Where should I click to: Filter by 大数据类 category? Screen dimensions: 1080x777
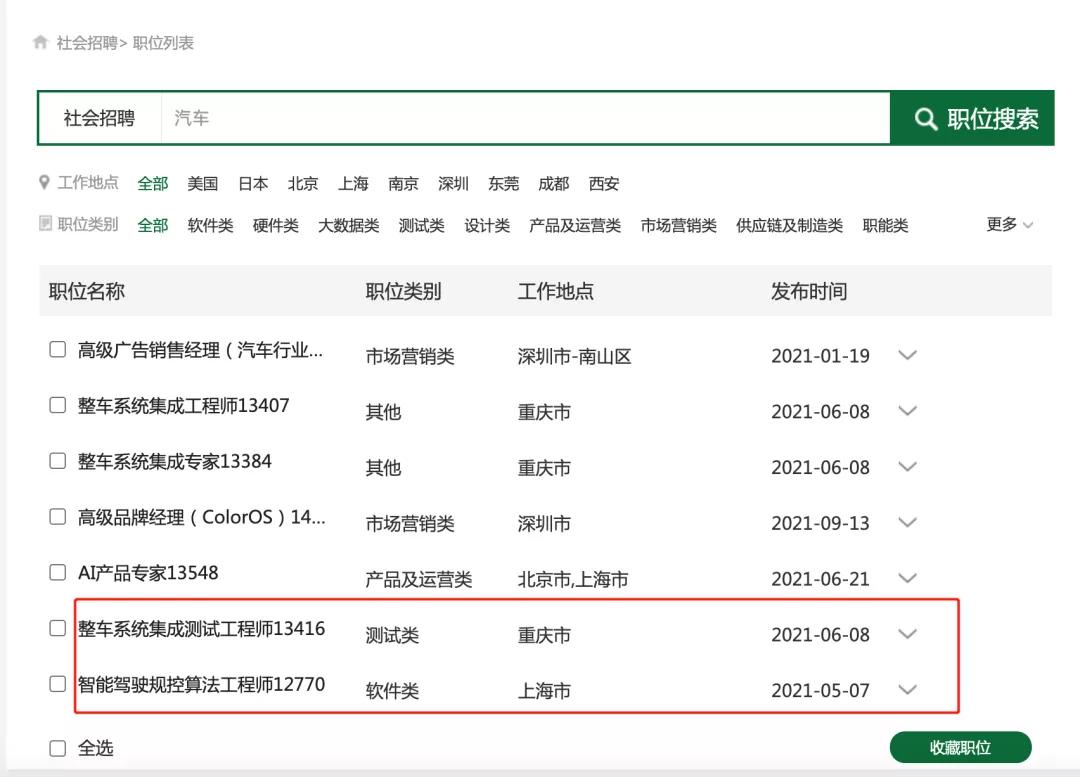click(x=348, y=226)
